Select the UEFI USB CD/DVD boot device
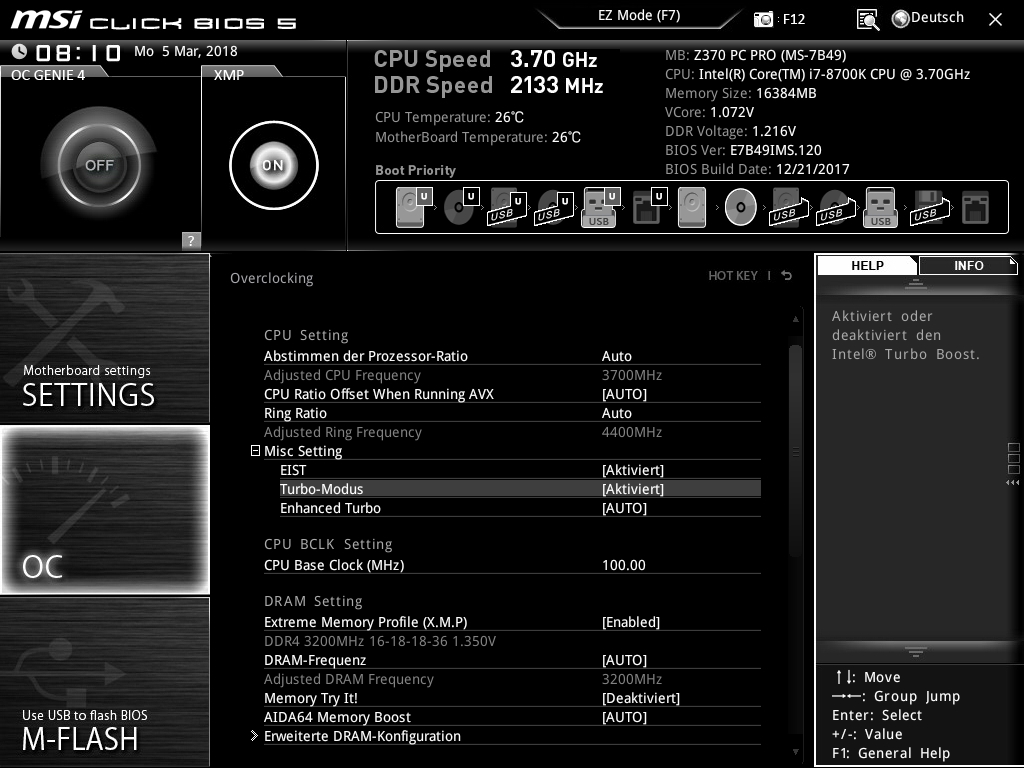The width and height of the screenshot is (1024, 768). [x=554, y=207]
